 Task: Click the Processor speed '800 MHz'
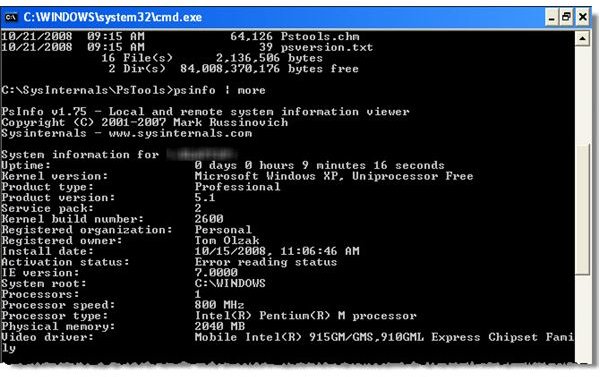(x=219, y=305)
